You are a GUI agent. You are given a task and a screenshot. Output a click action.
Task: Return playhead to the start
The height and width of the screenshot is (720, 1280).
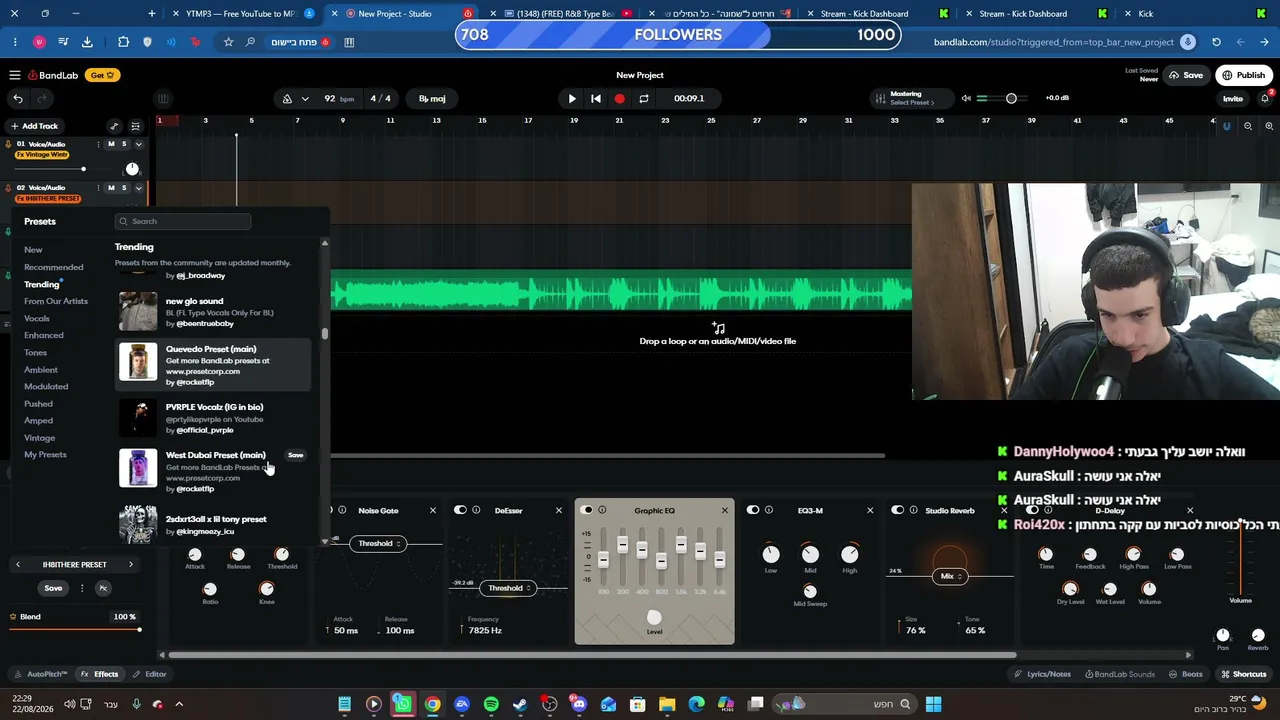click(596, 98)
